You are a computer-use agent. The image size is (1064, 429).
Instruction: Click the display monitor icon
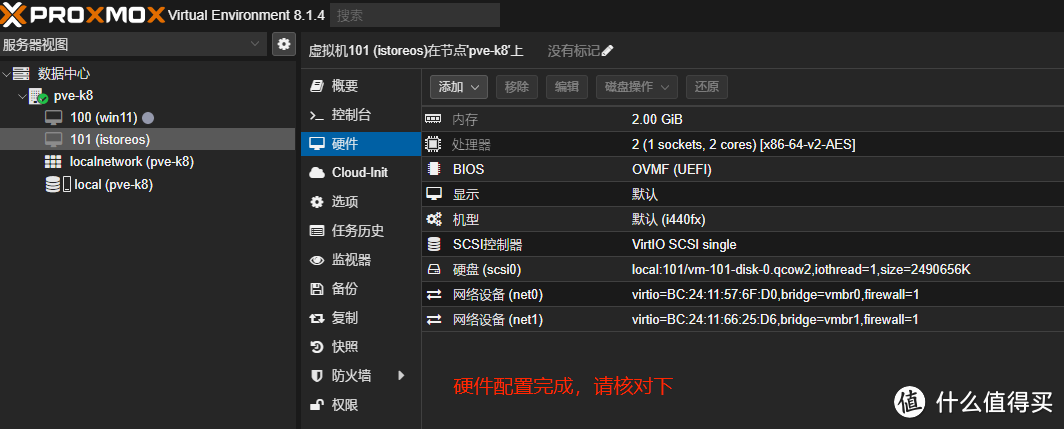click(434, 194)
